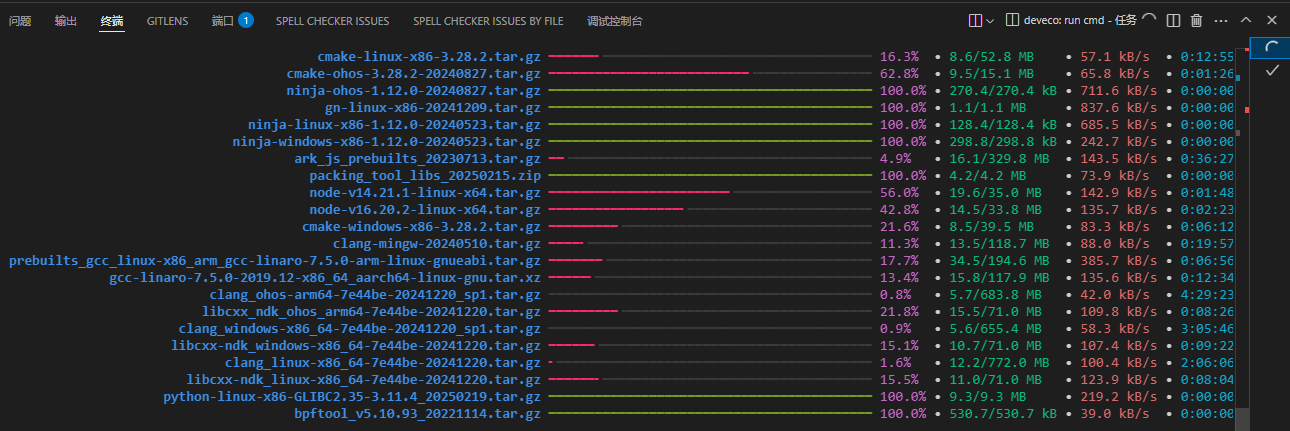Click the cmake-ohos-3.28.2 progress bar
The height and width of the screenshot is (431, 1290).
710,73
